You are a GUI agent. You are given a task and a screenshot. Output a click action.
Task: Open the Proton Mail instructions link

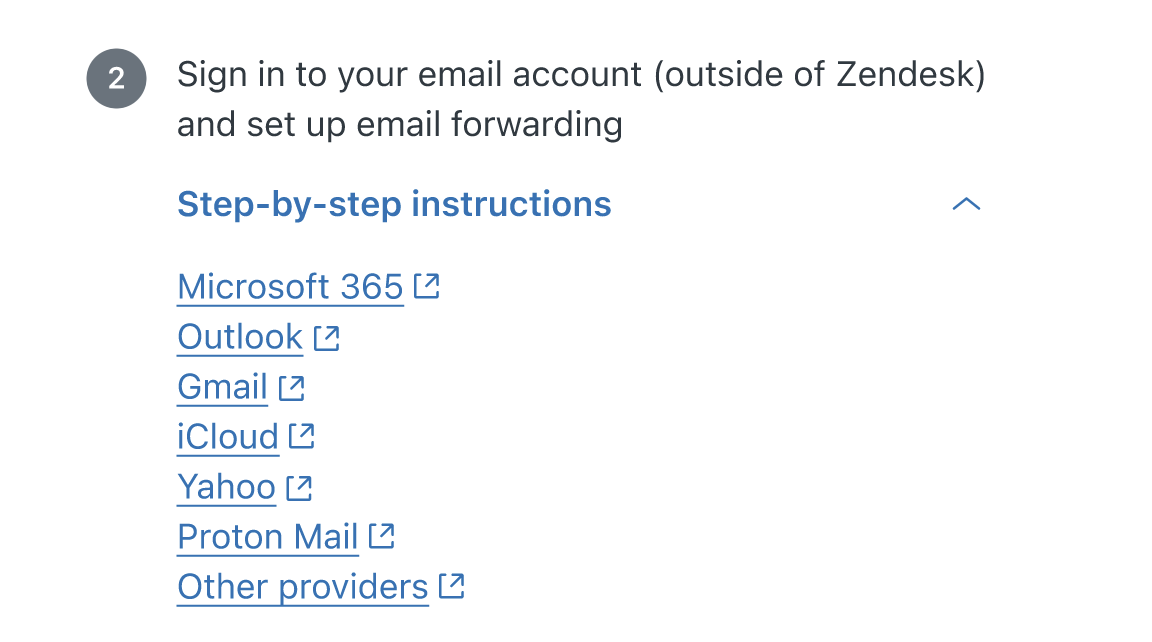pos(268,537)
